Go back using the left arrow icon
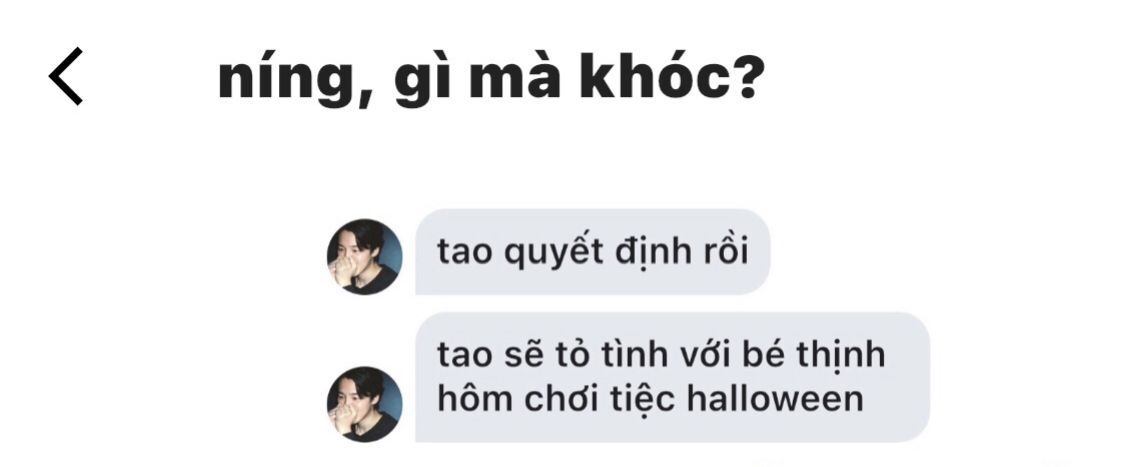The width and height of the screenshot is (1125, 467). 65,76
